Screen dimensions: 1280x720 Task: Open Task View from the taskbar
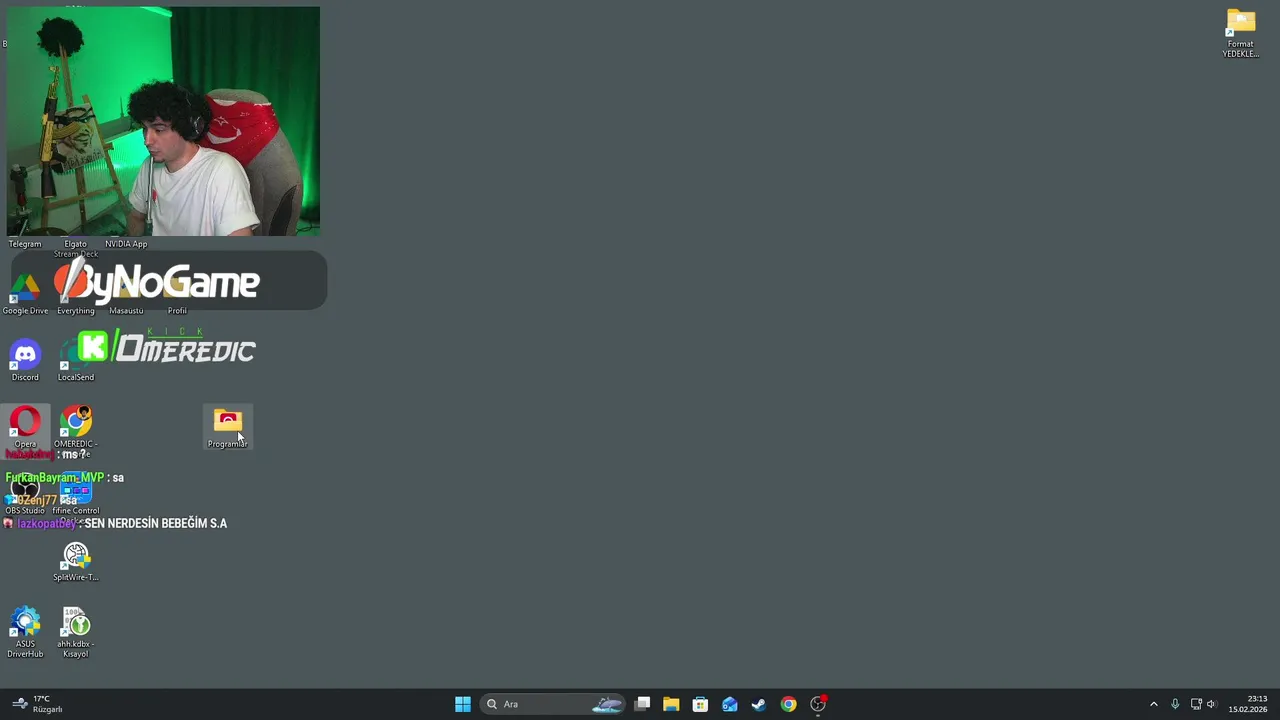[x=643, y=704]
